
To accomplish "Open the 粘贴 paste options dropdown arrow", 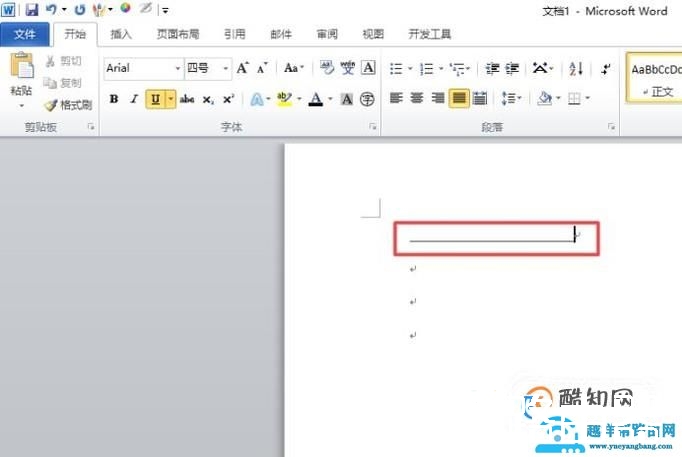I will point(21,106).
